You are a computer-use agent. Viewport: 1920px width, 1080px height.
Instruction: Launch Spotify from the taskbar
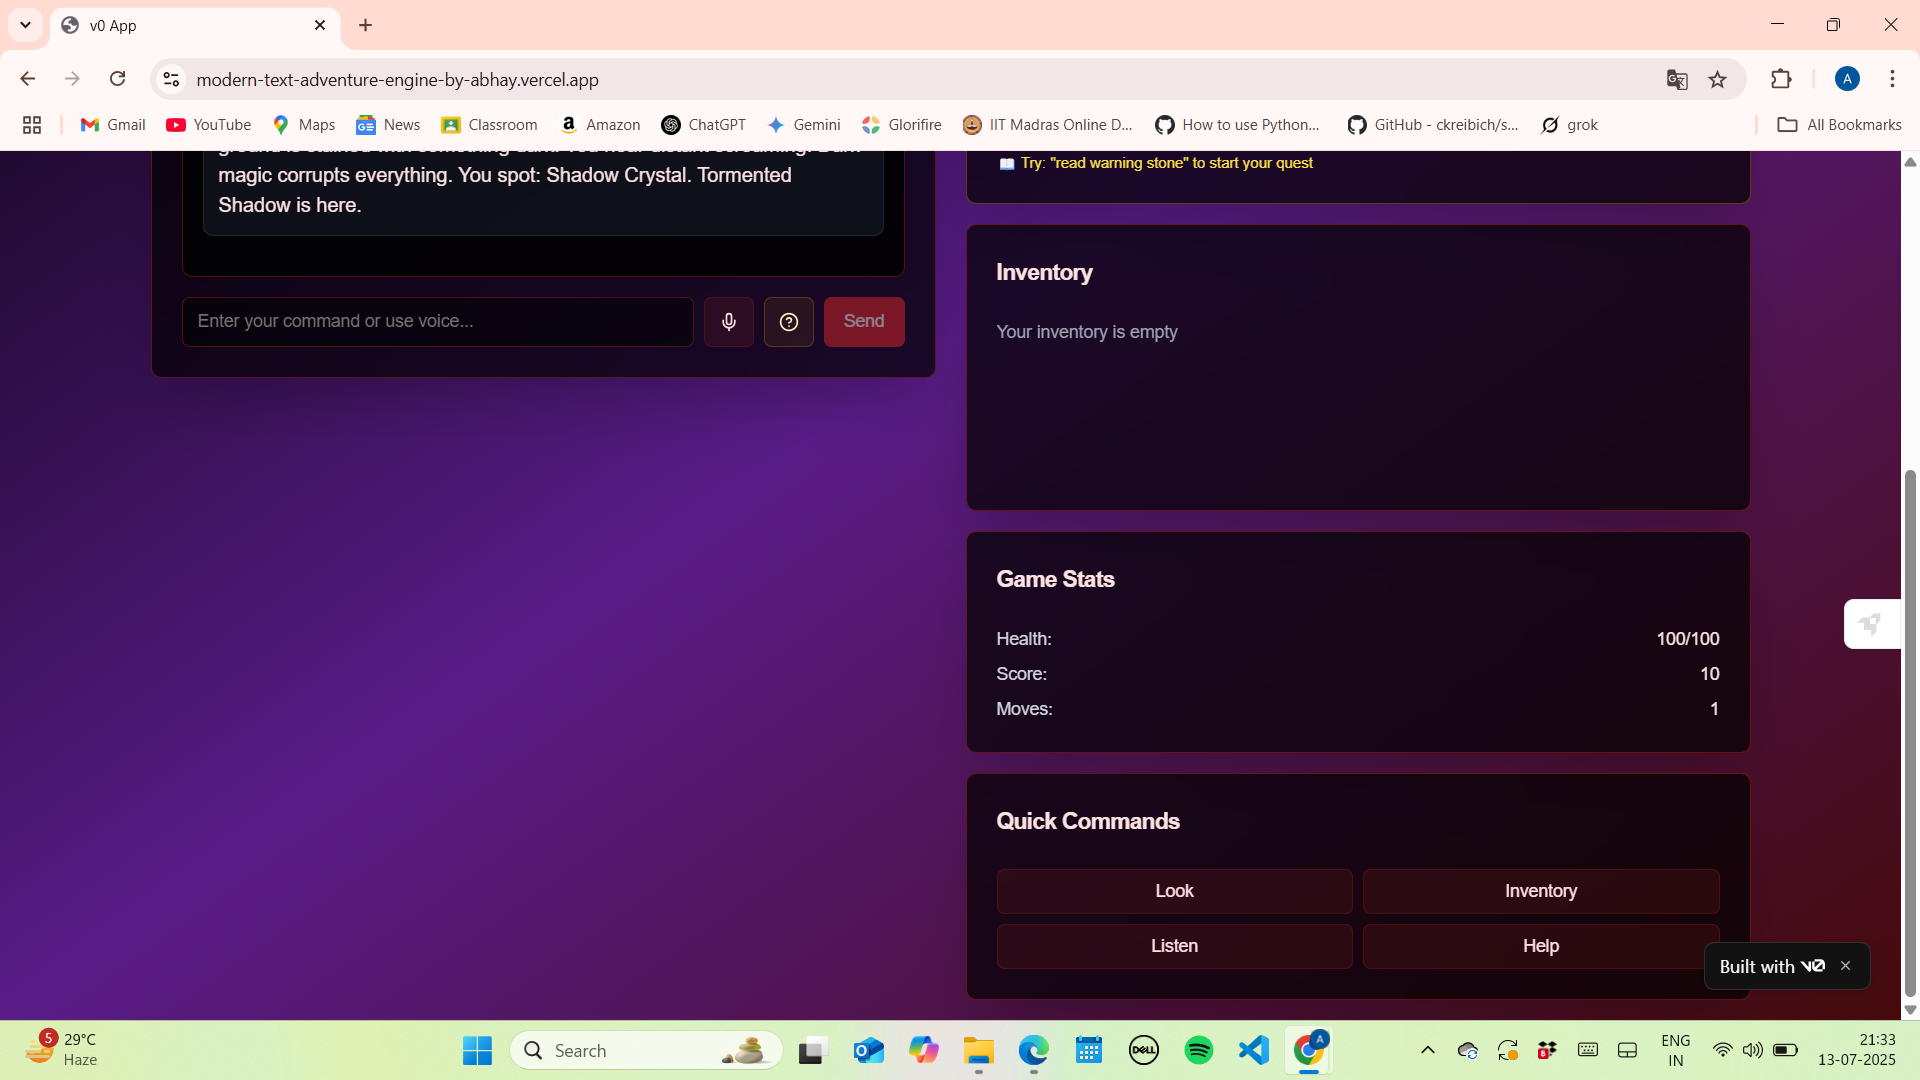pos(1198,1050)
